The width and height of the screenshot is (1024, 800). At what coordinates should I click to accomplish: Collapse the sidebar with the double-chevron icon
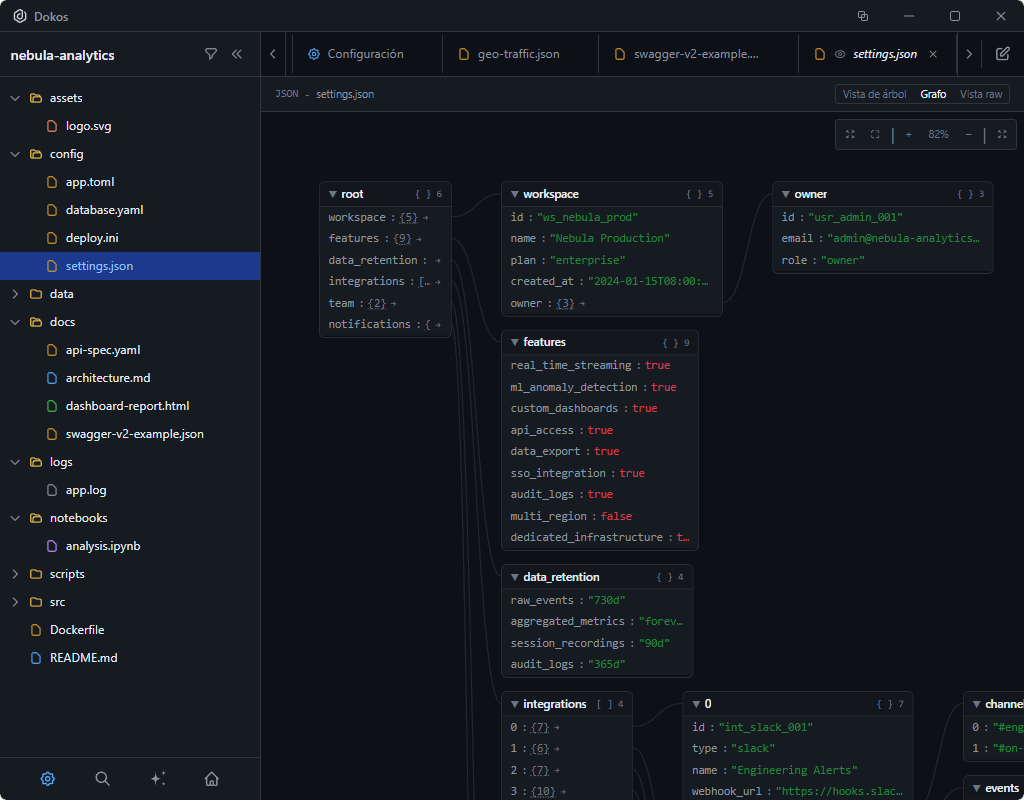tap(237, 55)
